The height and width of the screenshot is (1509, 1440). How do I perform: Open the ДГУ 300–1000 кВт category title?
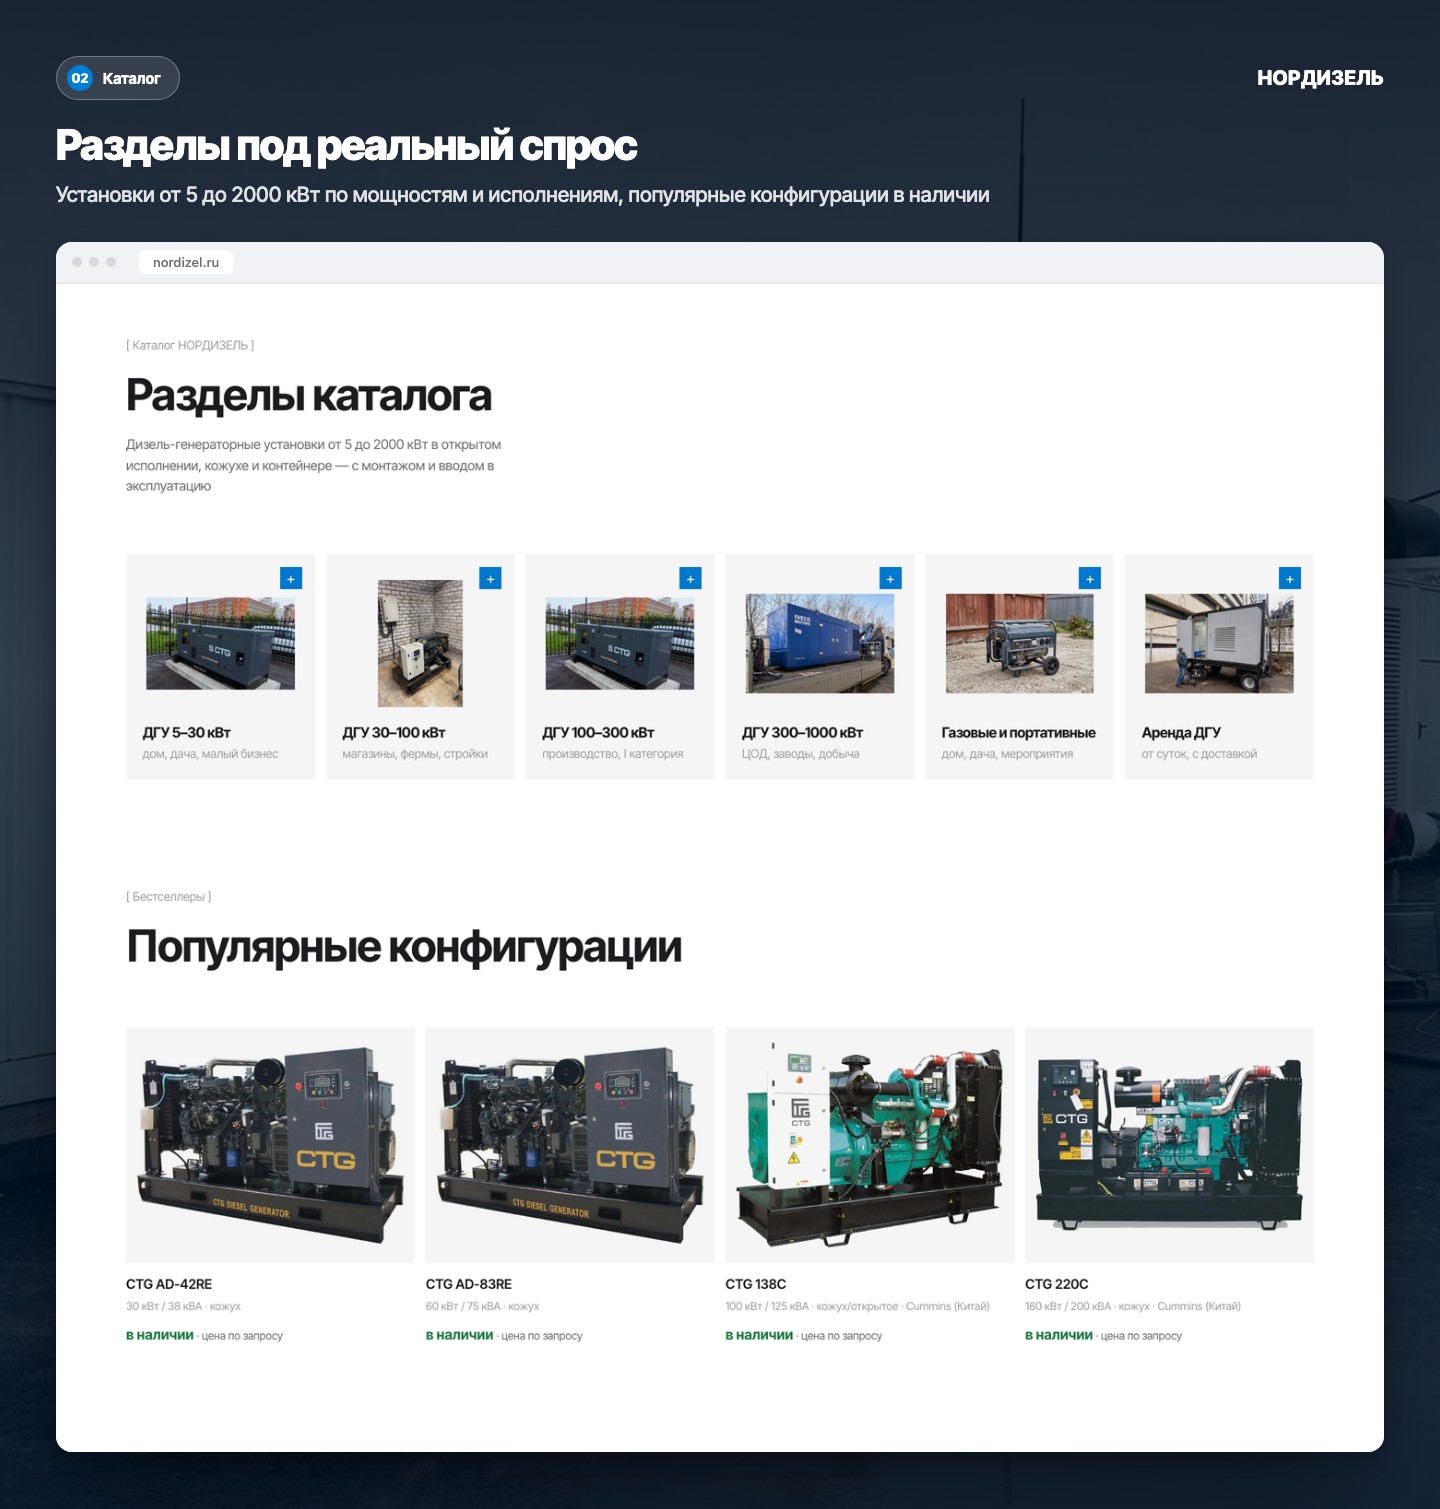point(802,732)
